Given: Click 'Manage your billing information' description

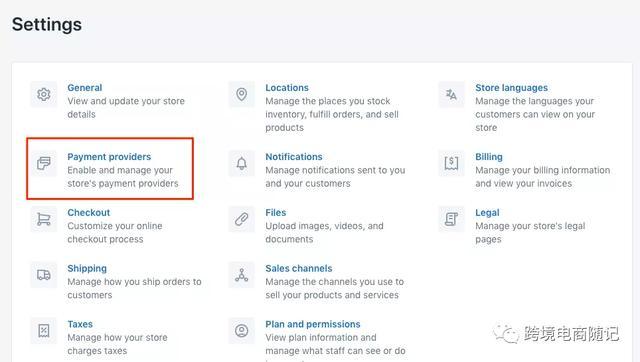Looking at the screenshot, I should 542,177.
